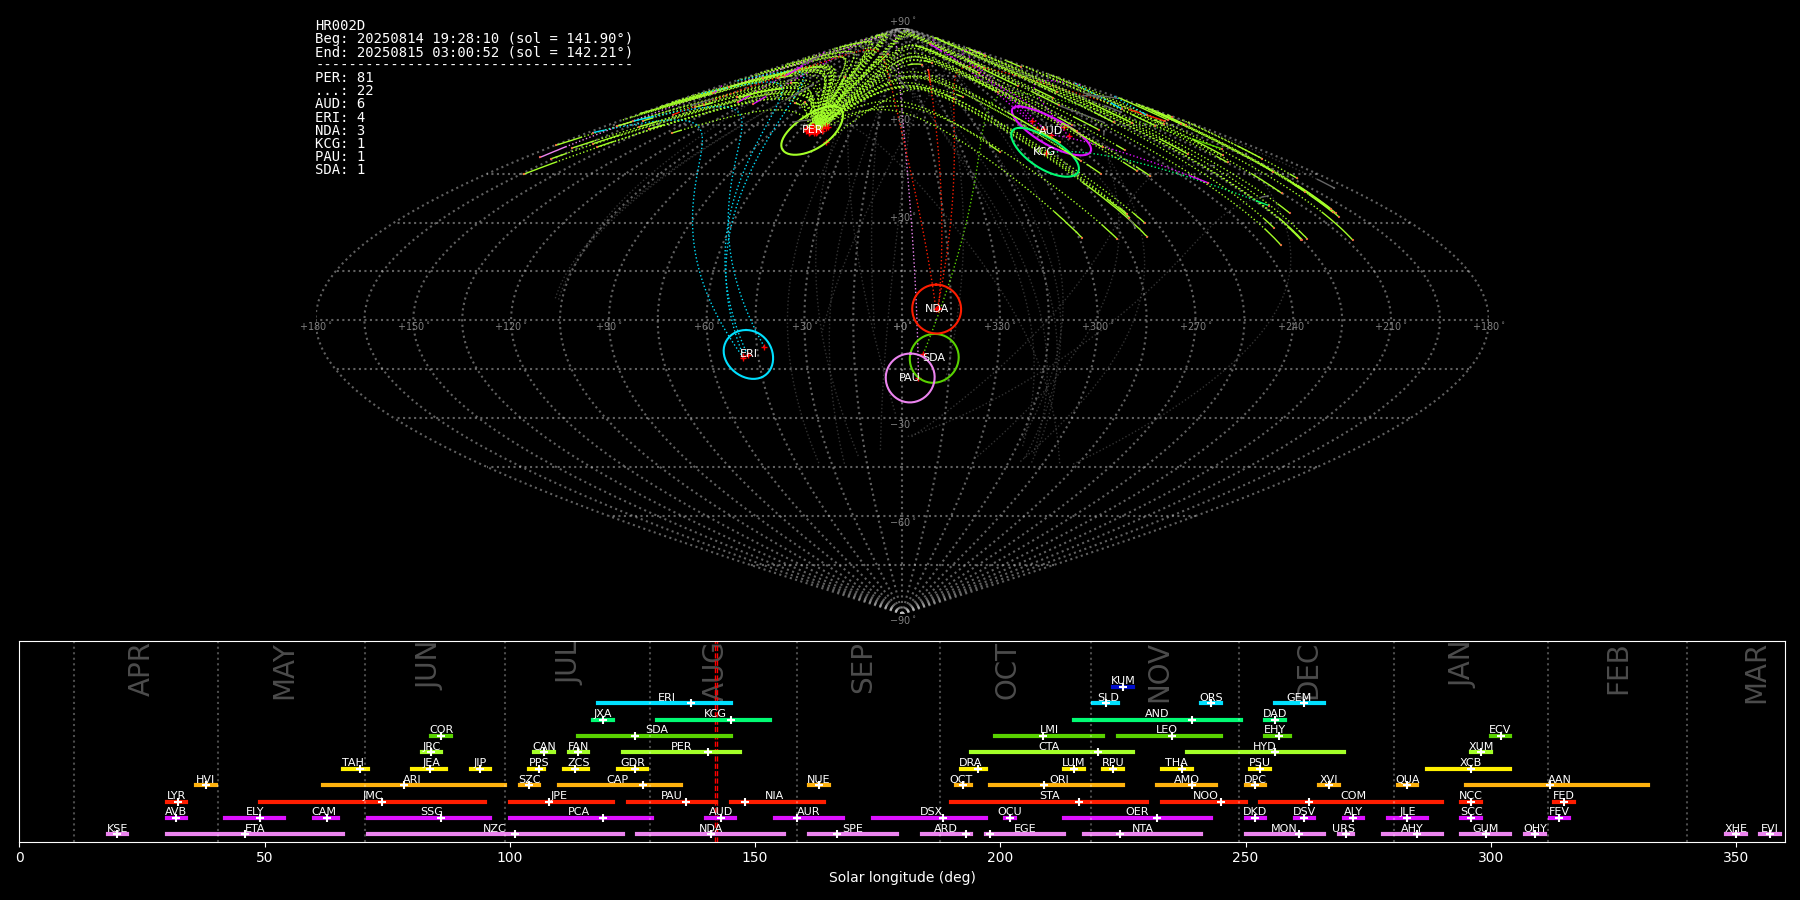Click the green SDA radiant circle on map

pyautogui.click(x=934, y=357)
